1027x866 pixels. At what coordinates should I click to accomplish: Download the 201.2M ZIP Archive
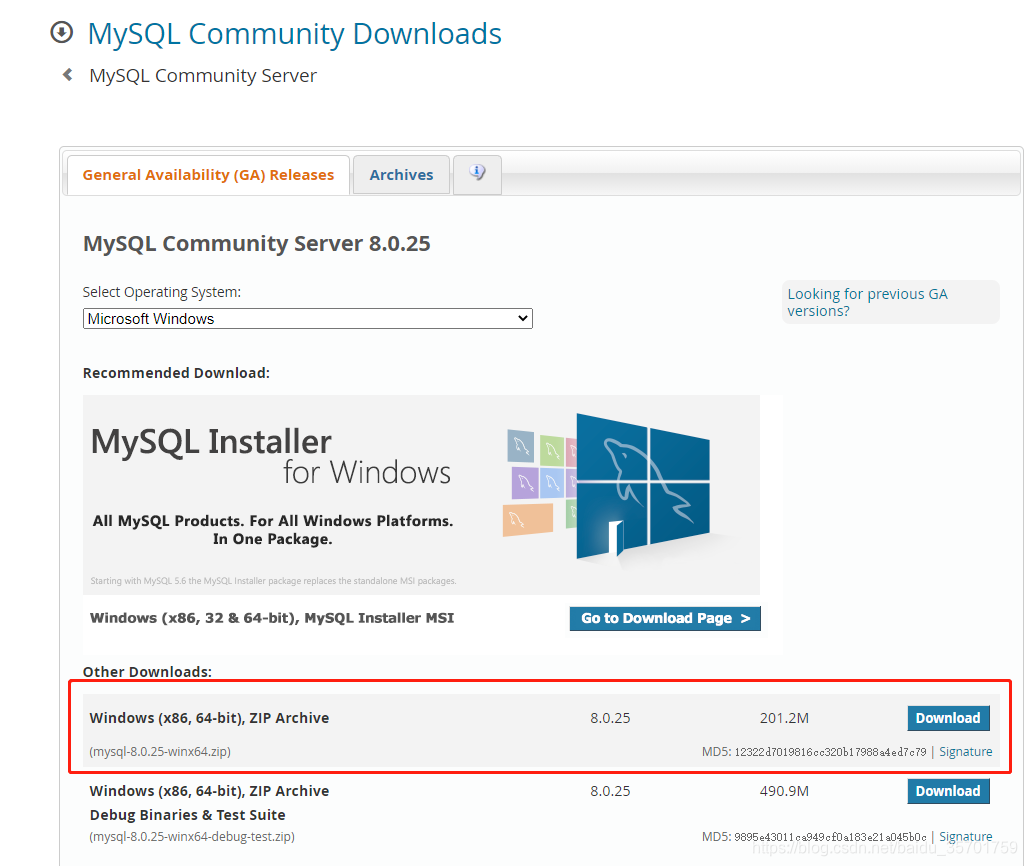click(x=948, y=718)
